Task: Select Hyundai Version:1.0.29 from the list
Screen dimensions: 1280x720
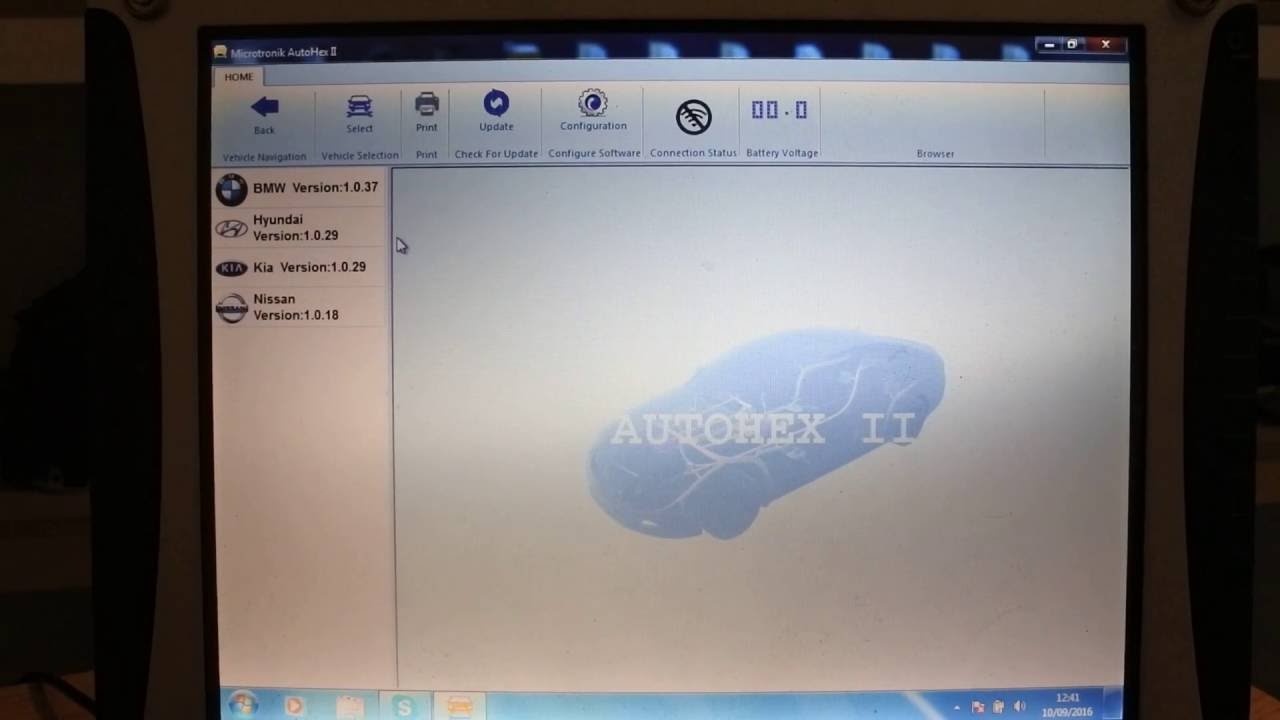Action: pos(300,228)
